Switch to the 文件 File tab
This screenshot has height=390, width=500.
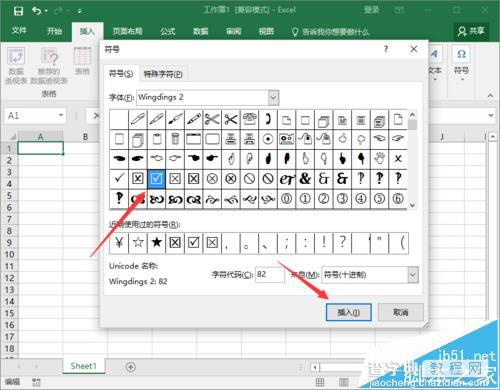click(x=19, y=31)
